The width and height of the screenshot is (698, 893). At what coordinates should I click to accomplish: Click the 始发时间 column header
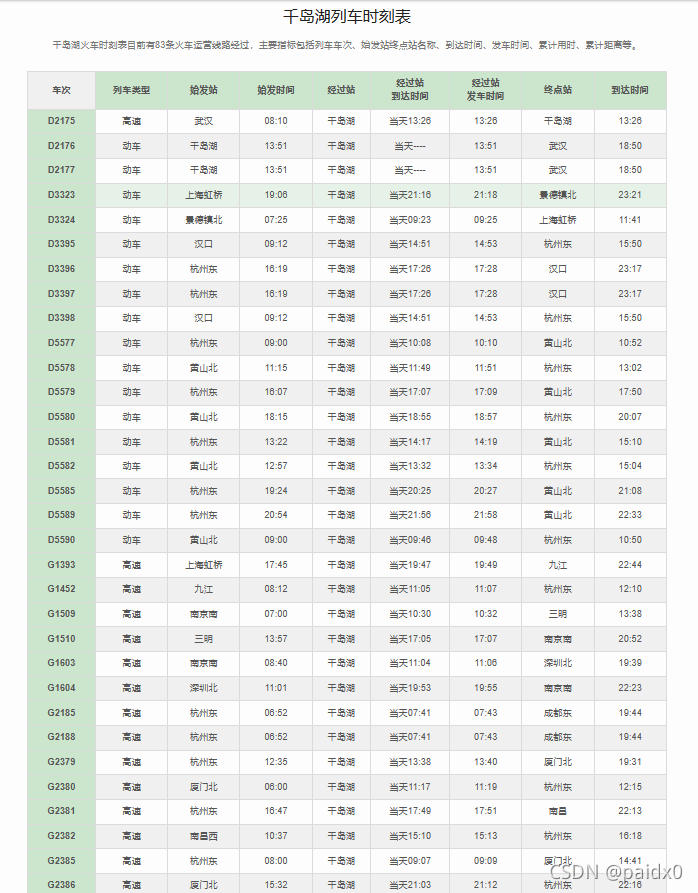pyautogui.click(x=276, y=90)
